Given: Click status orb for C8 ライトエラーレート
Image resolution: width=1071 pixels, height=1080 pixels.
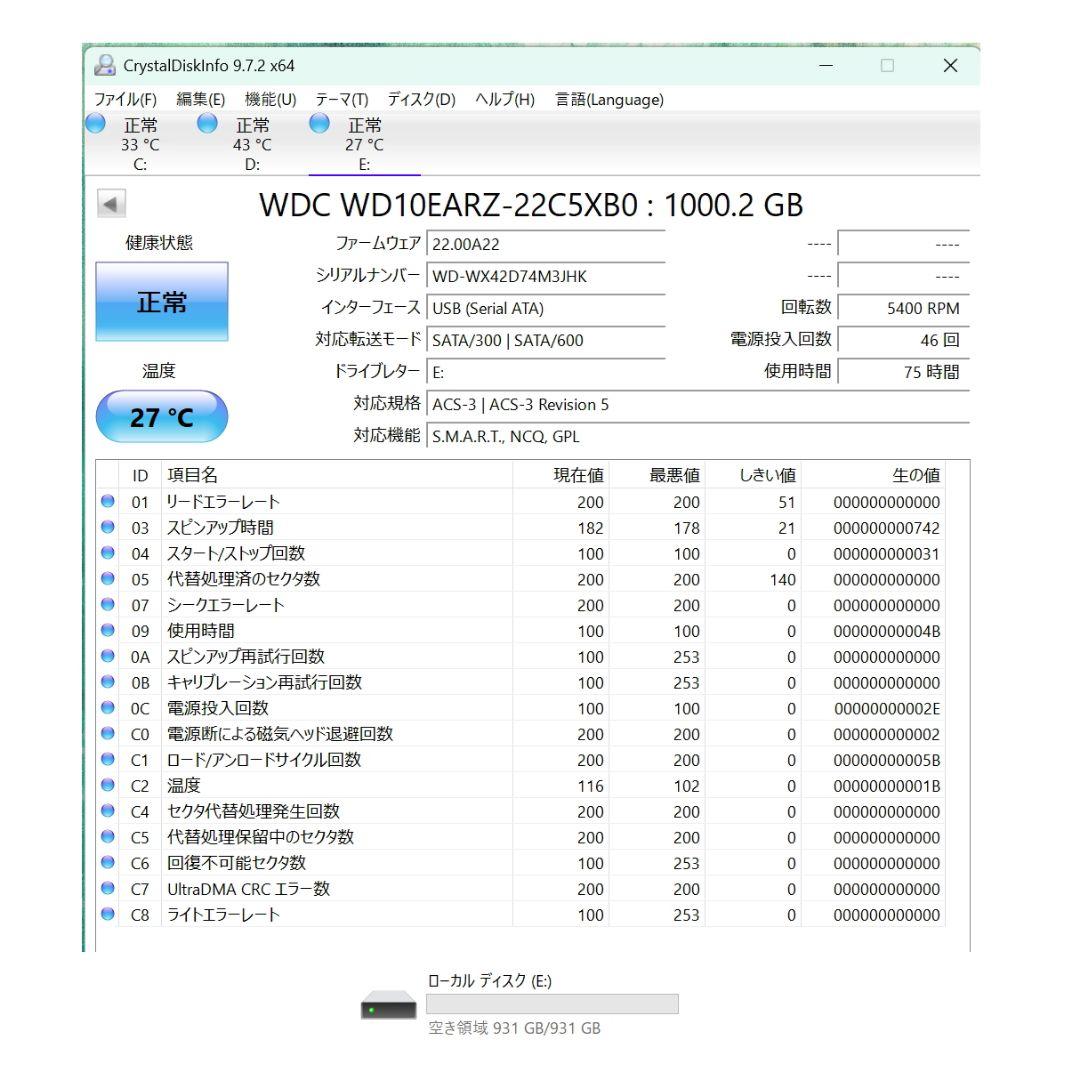Looking at the screenshot, I should point(107,915).
